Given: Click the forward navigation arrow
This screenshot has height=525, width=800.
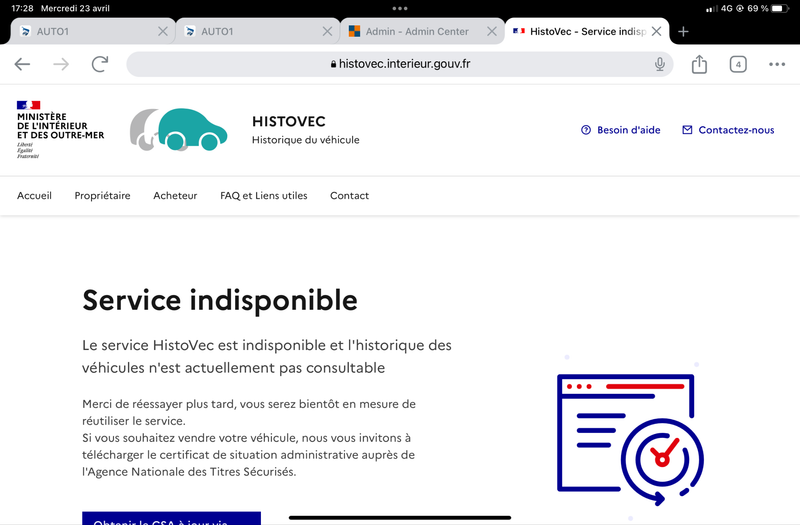Looking at the screenshot, I should click(x=61, y=64).
